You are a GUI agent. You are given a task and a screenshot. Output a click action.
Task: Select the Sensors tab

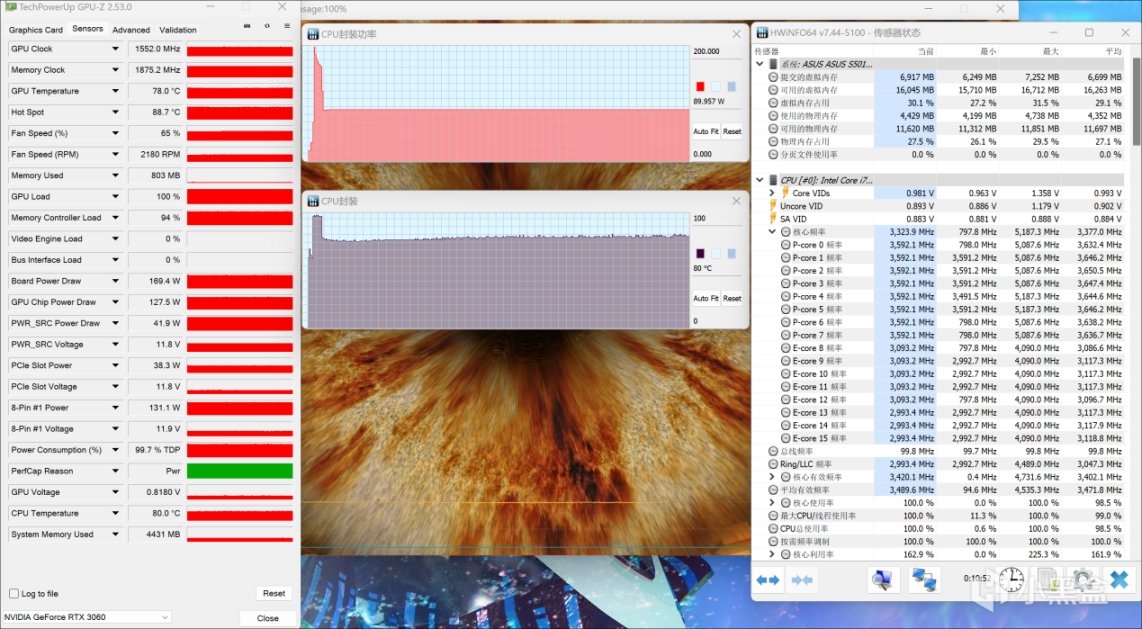(87, 28)
